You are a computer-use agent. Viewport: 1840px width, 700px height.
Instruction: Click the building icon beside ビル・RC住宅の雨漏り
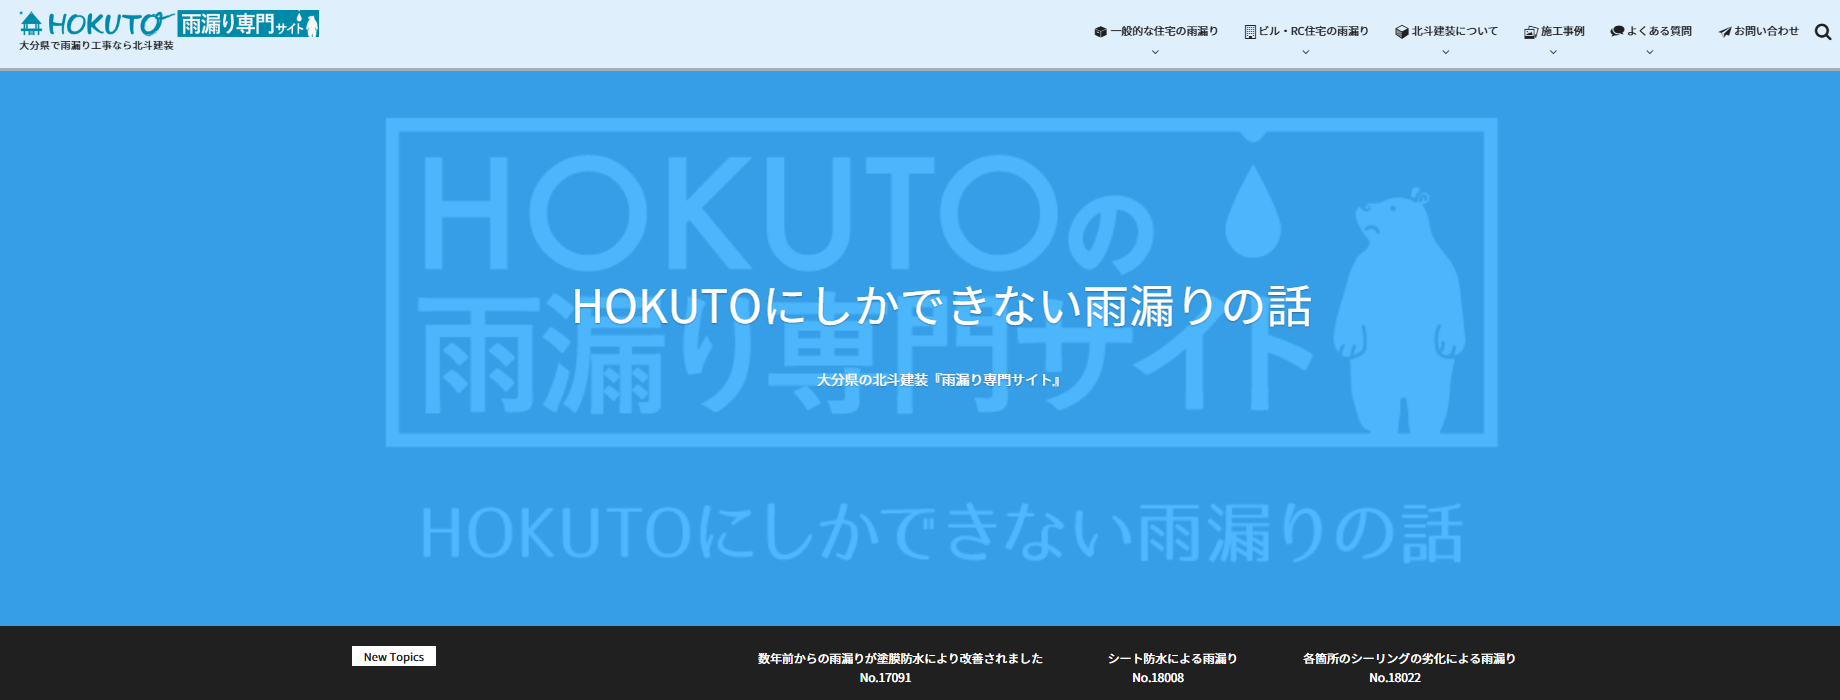tap(1250, 32)
